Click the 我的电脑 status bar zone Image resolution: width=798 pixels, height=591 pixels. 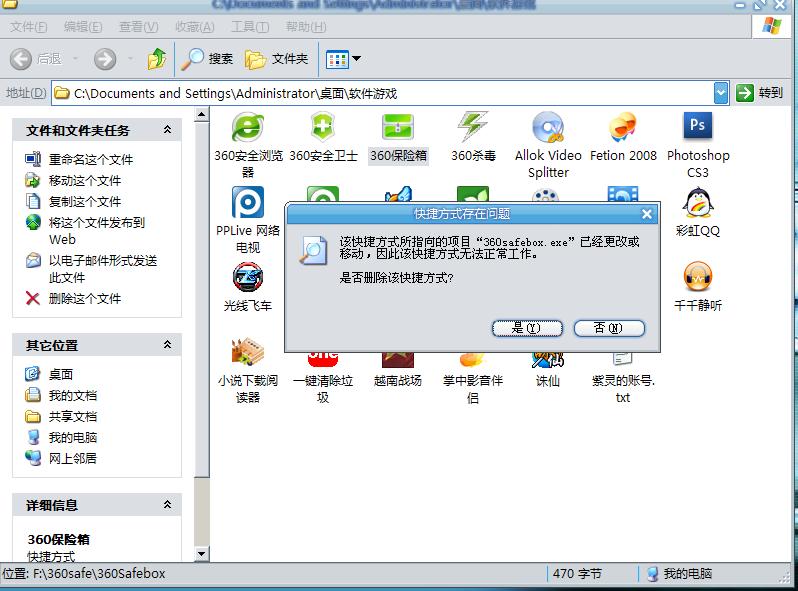pos(679,574)
